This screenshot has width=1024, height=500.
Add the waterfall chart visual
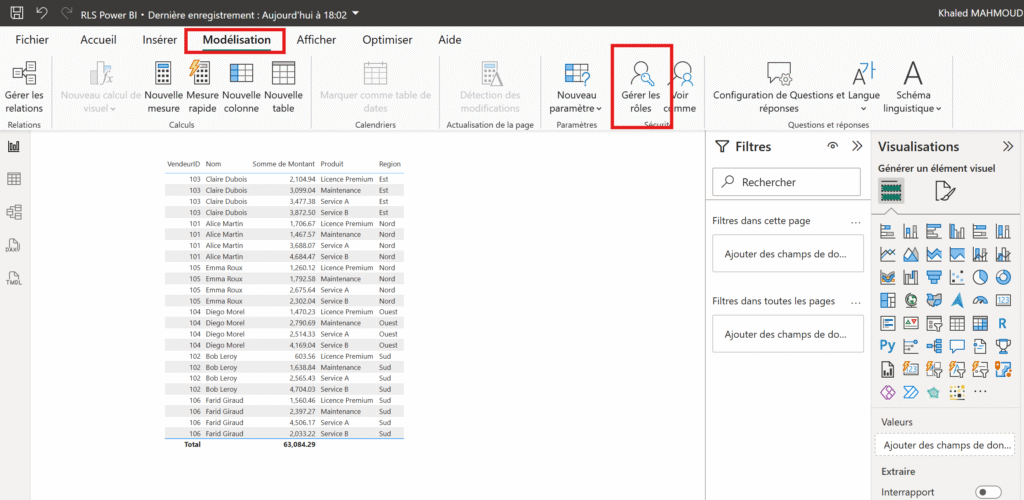click(x=910, y=277)
